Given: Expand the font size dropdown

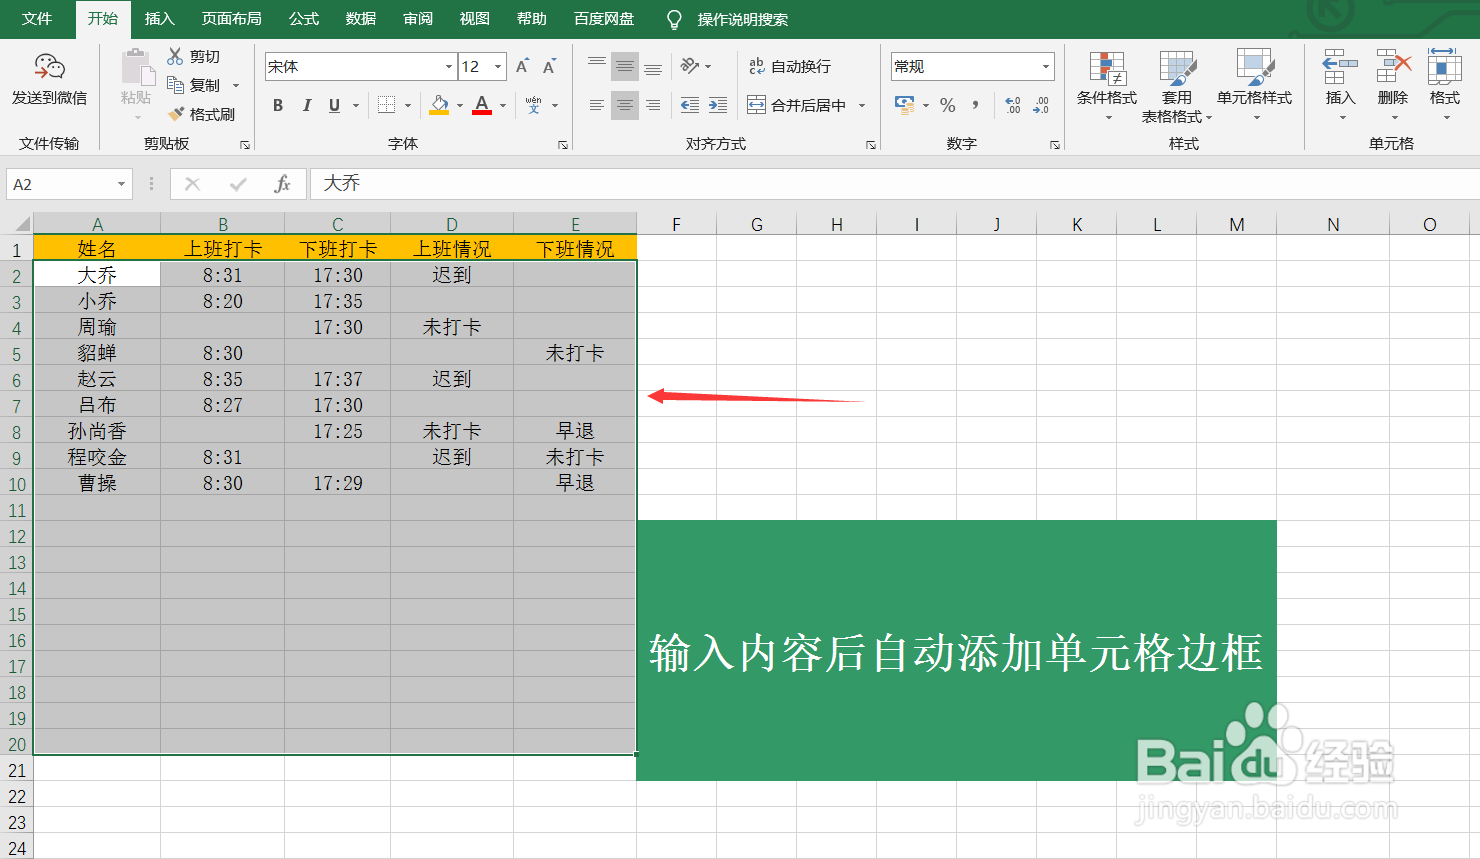Looking at the screenshot, I should [496, 66].
